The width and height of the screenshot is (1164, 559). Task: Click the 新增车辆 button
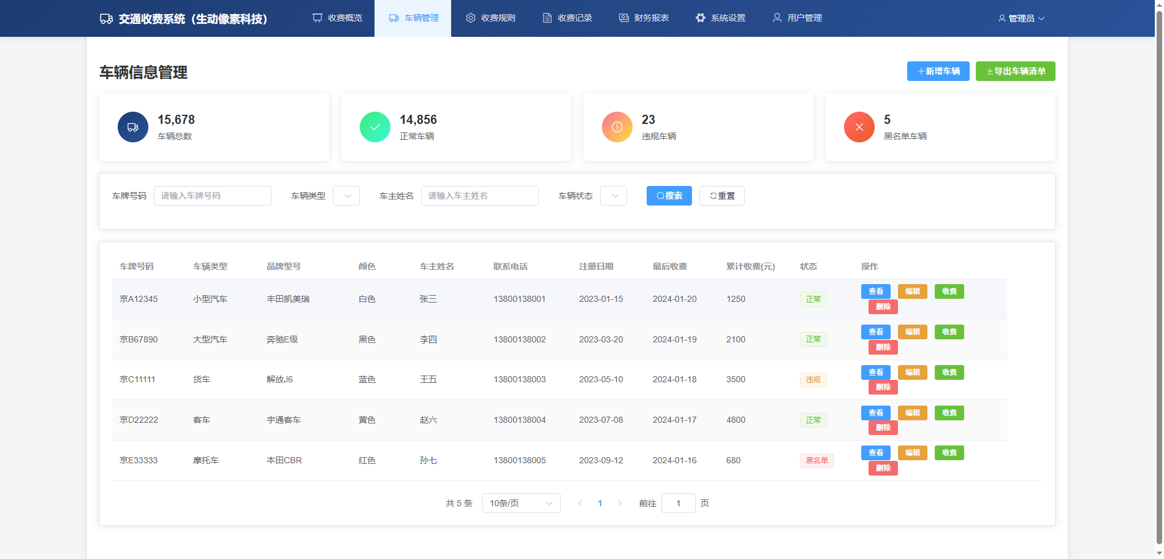click(x=938, y=72)
